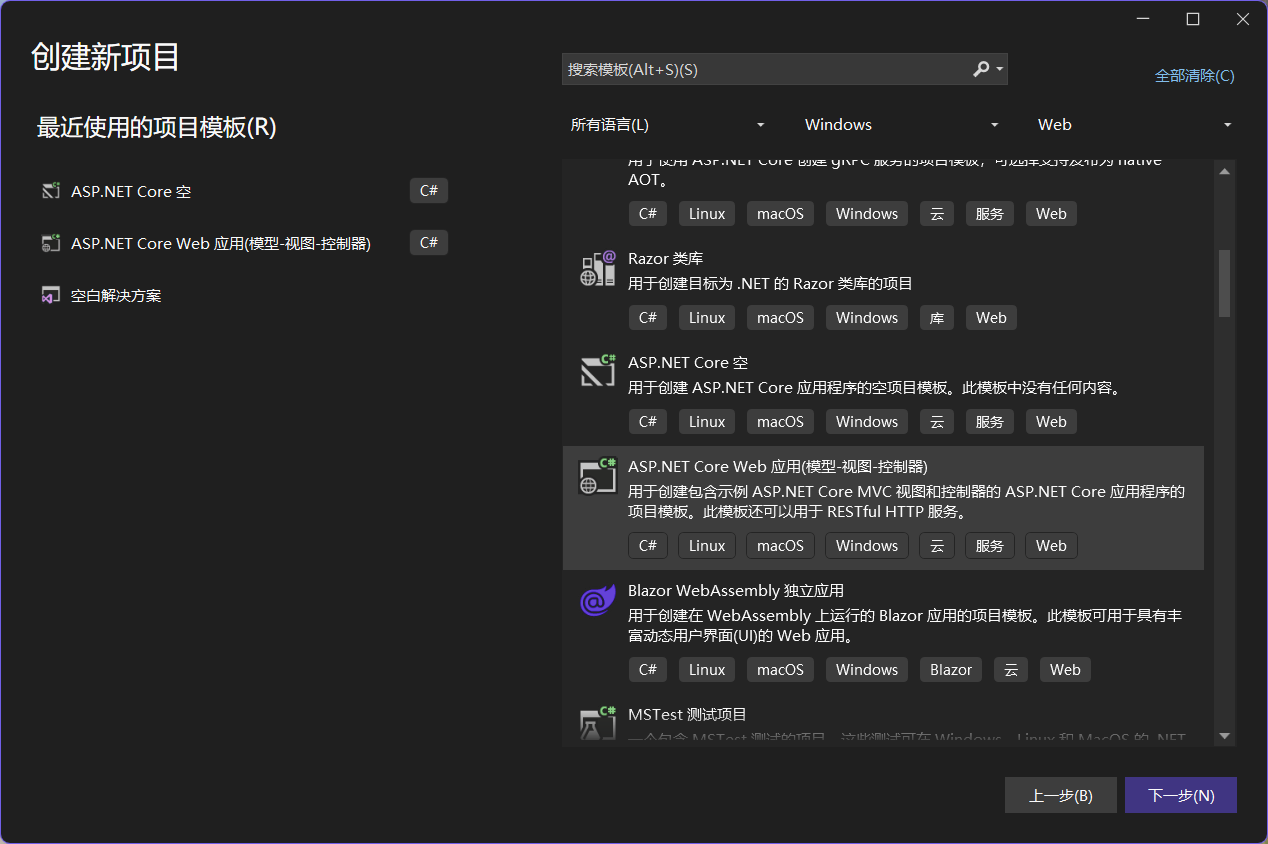Click the 服务 tag under selected MVC template

coord(990,546)
